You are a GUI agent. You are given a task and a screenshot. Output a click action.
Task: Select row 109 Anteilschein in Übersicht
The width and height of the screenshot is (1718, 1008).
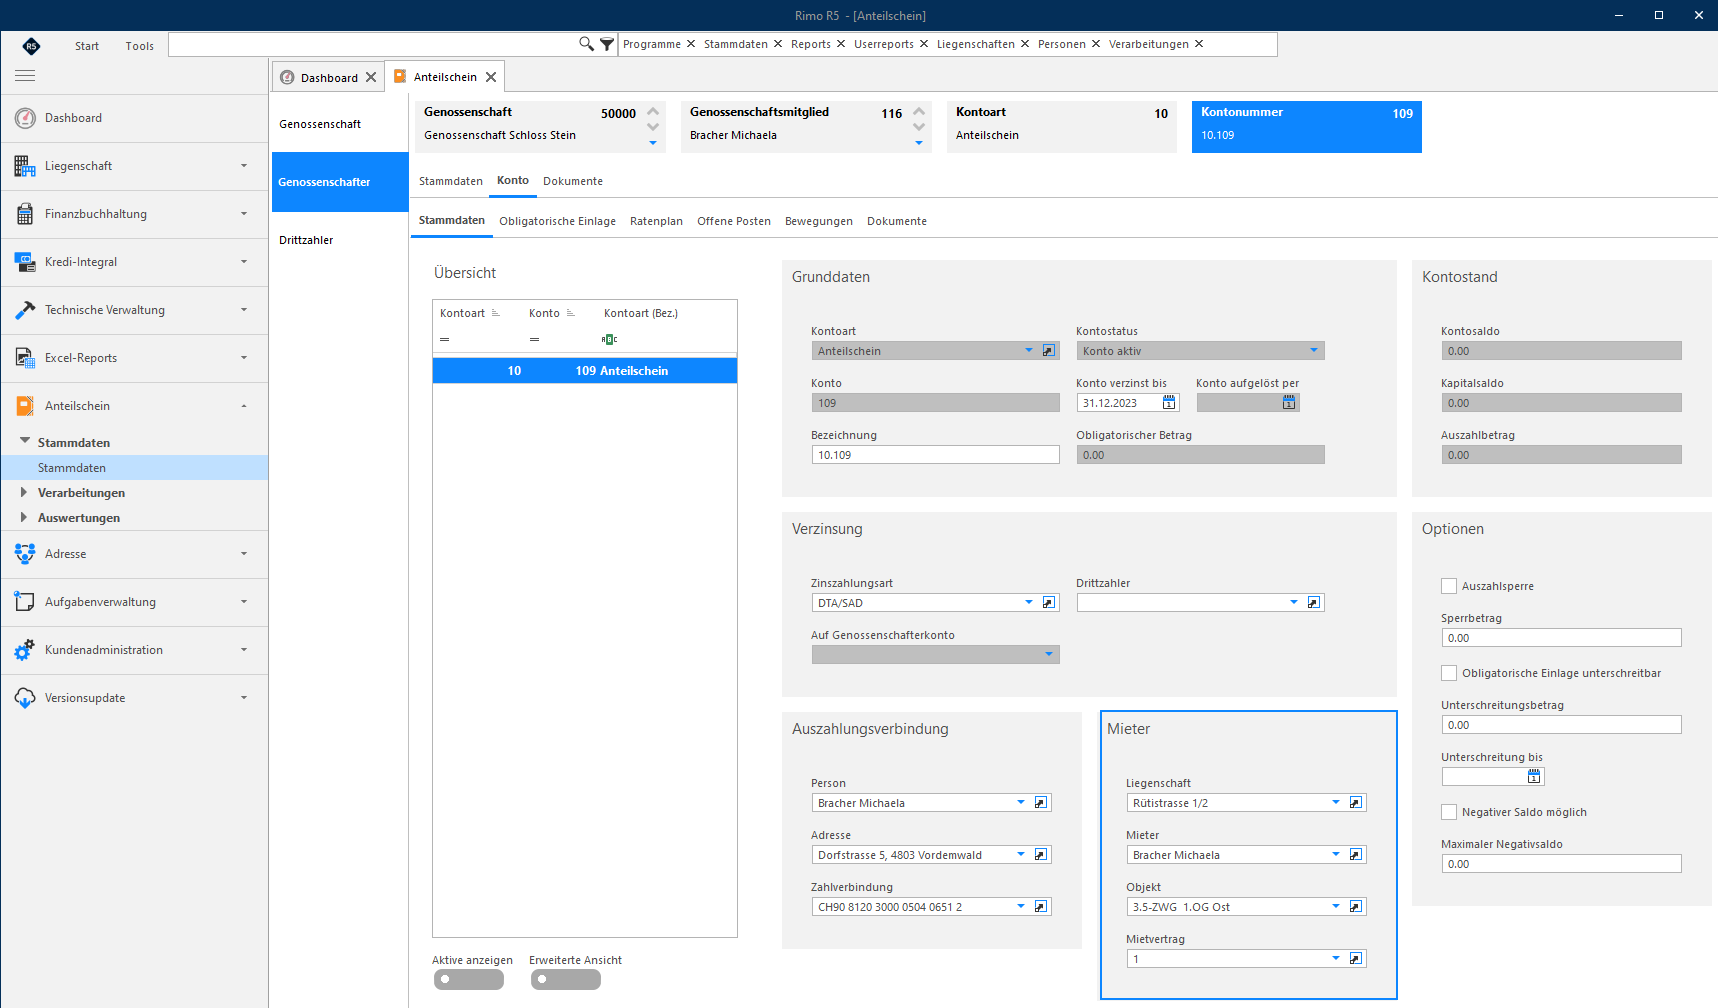pyautogui.click(x=585, y=371)
